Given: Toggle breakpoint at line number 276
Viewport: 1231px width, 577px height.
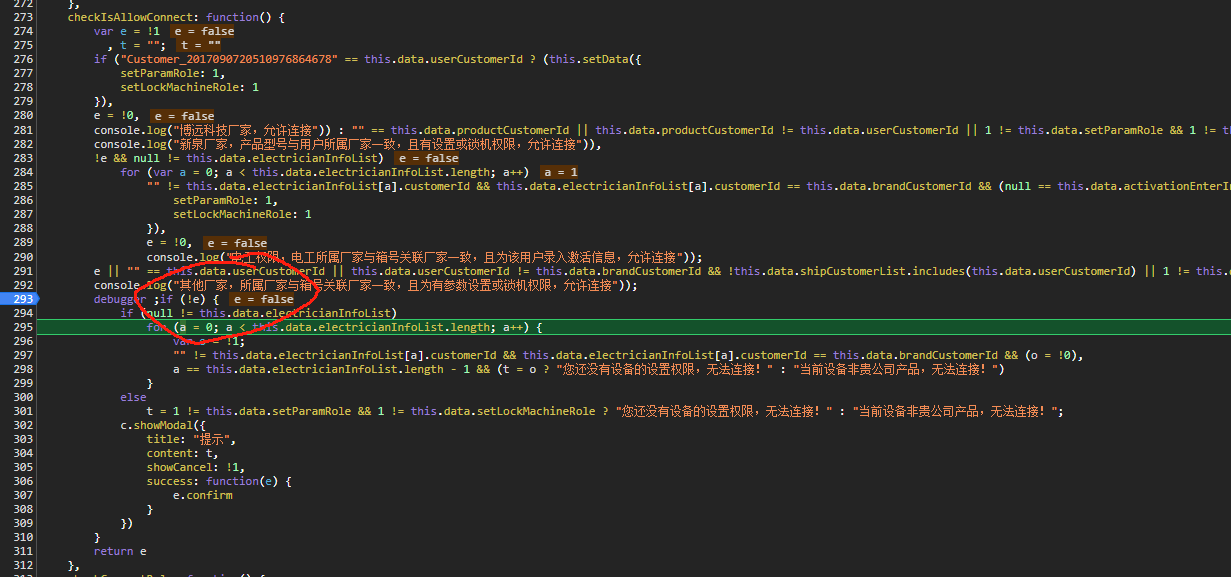Looking at the screenshot, I should click(22, 60).
